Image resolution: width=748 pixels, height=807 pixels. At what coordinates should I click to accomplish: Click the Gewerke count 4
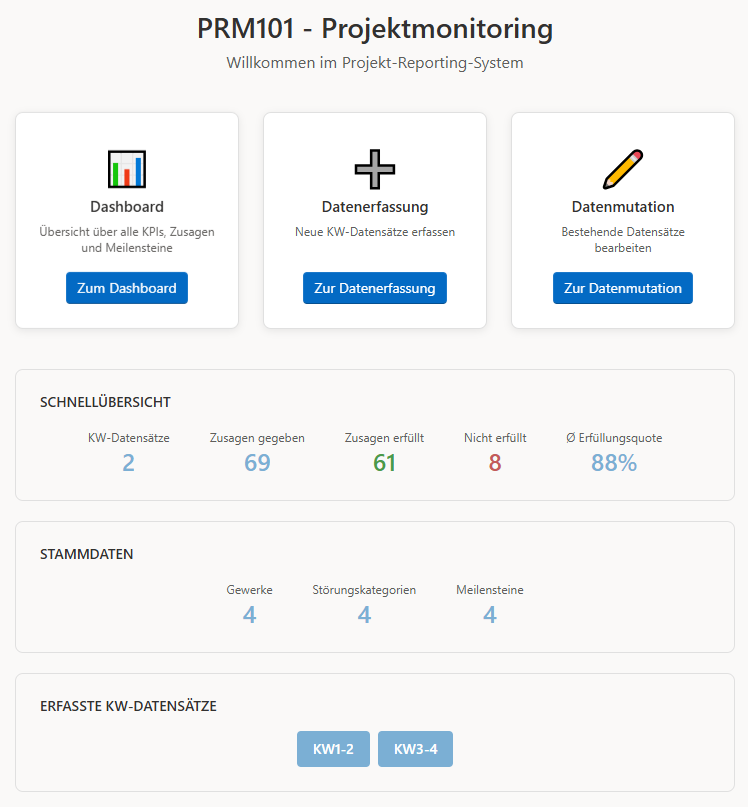250,615
